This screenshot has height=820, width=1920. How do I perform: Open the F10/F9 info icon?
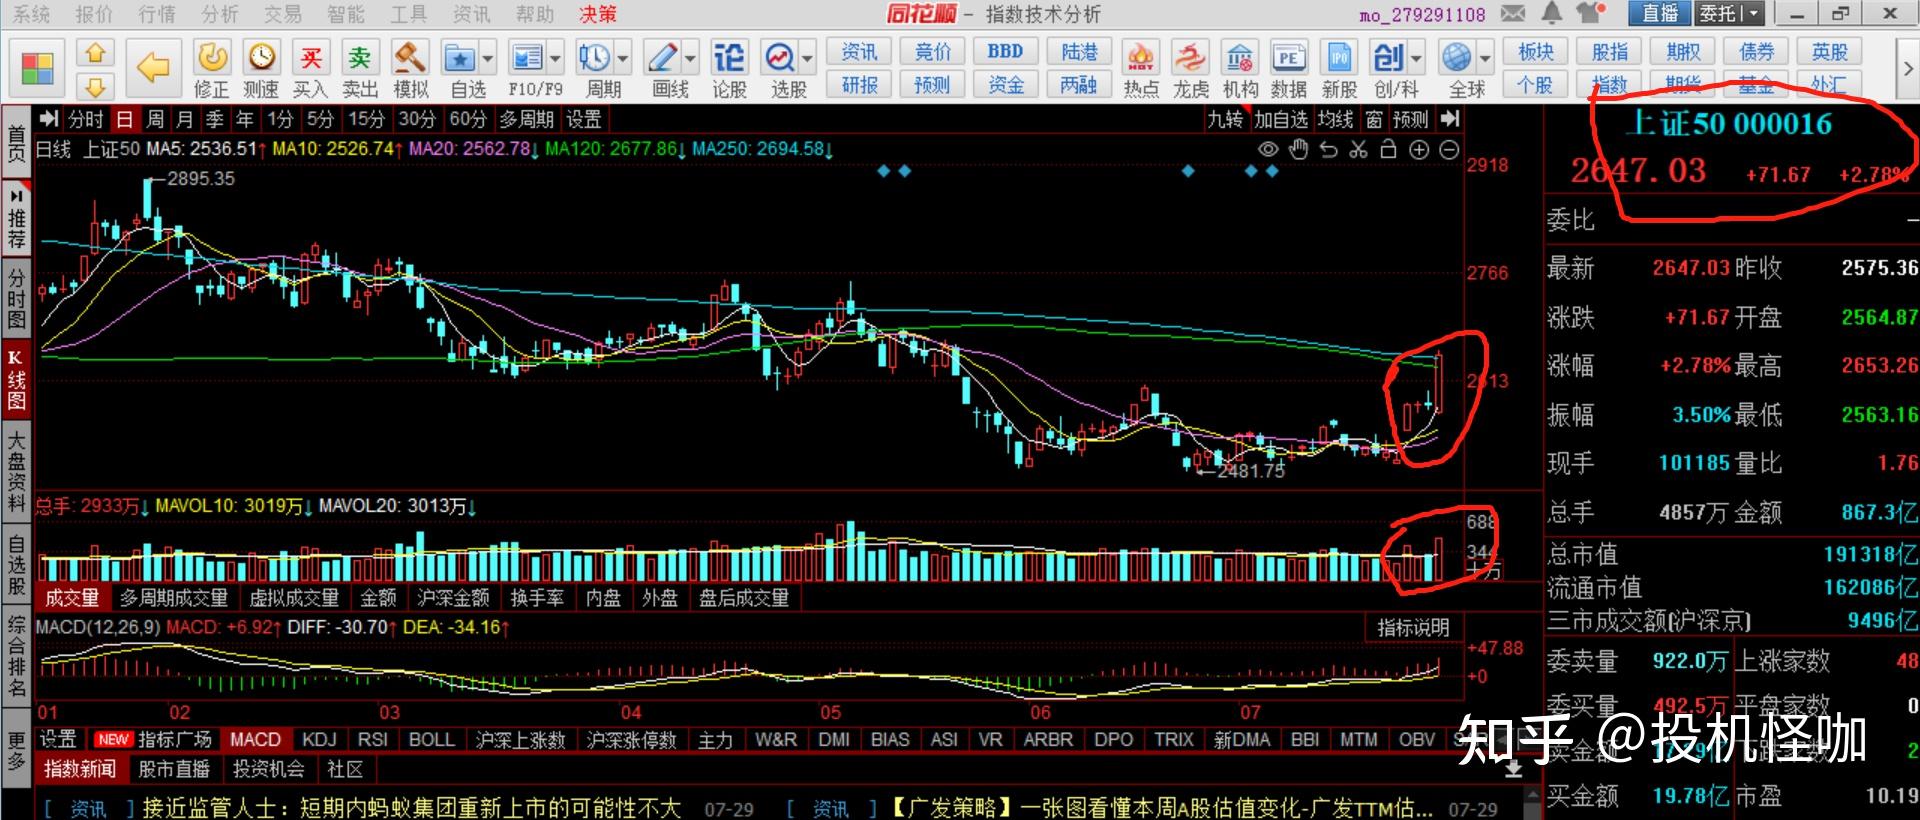(x=527, y=58)
